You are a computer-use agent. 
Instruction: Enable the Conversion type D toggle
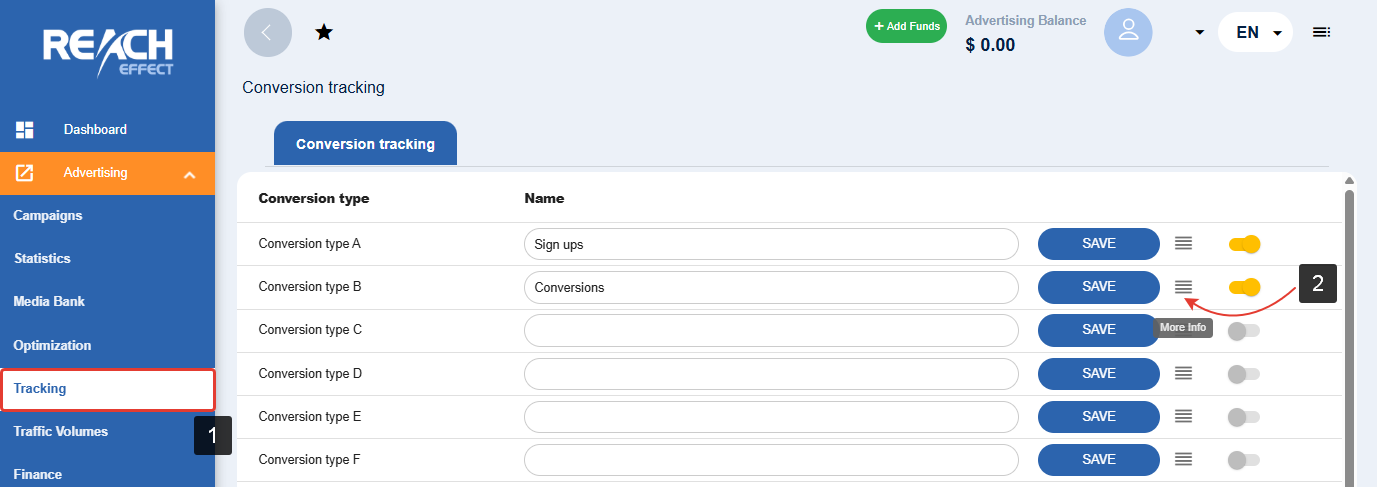click(x=1244, y=374)
